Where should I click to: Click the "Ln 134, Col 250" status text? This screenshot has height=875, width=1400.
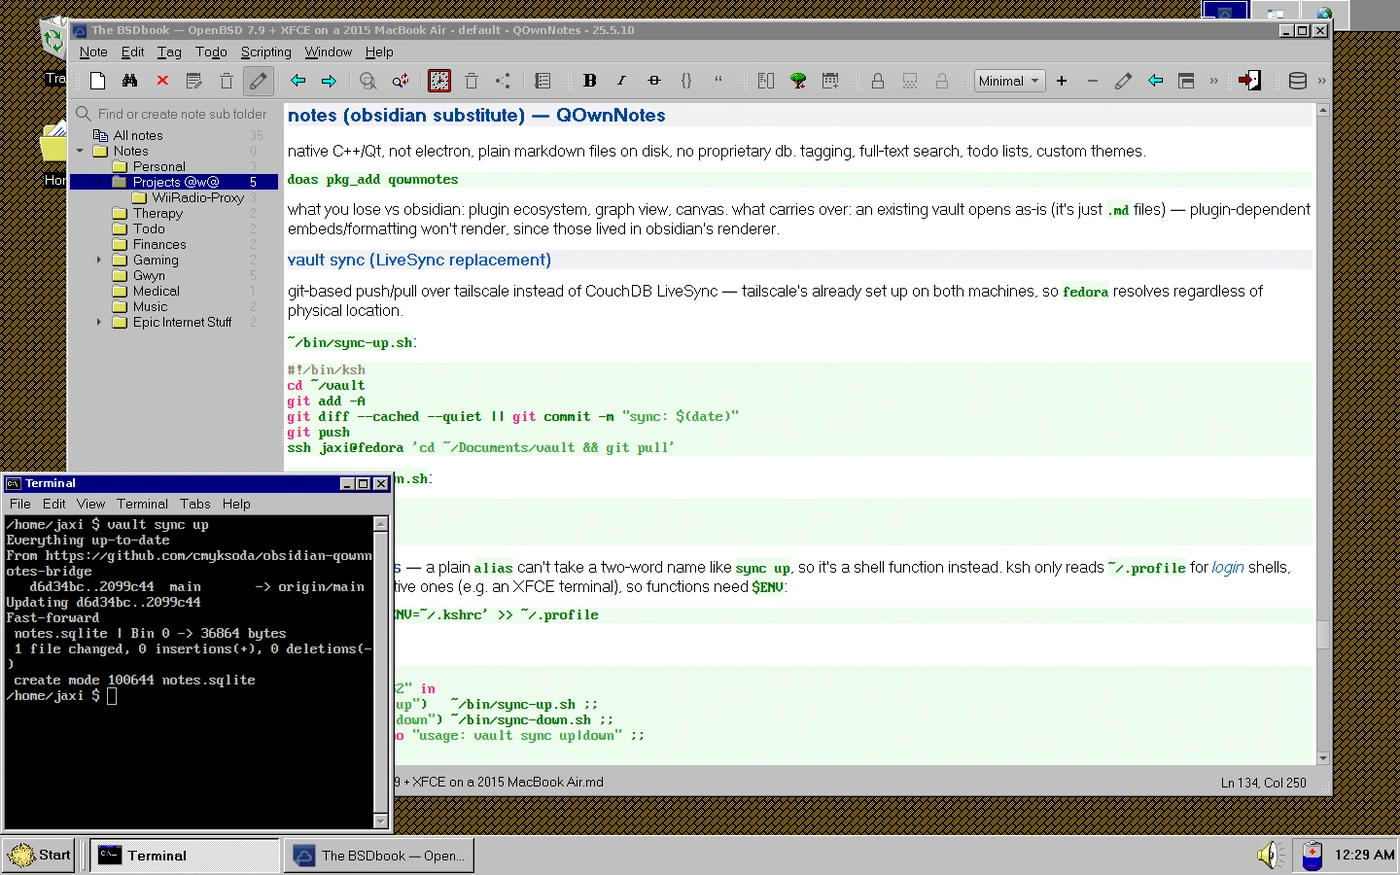click(1263, 783)
